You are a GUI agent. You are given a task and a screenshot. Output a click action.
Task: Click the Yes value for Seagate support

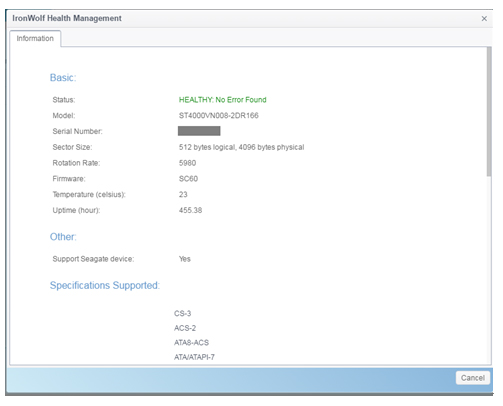(x=185, y=259)
